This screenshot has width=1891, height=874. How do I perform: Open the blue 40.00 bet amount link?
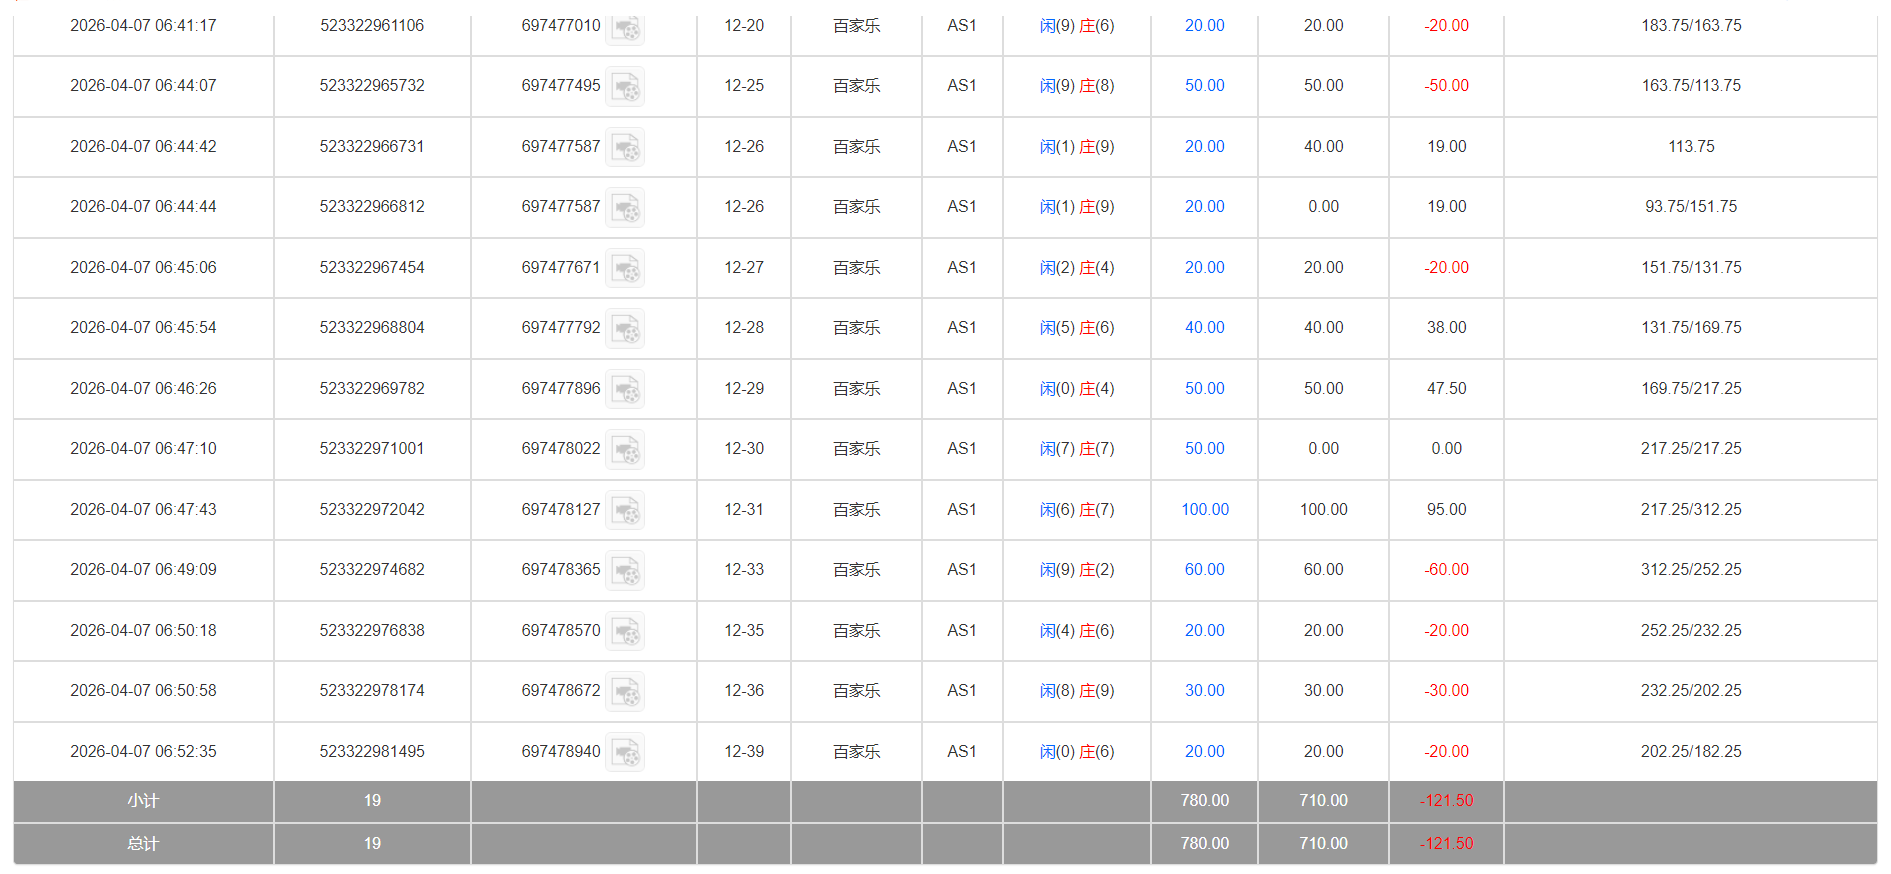click(x=1204, y=328)
